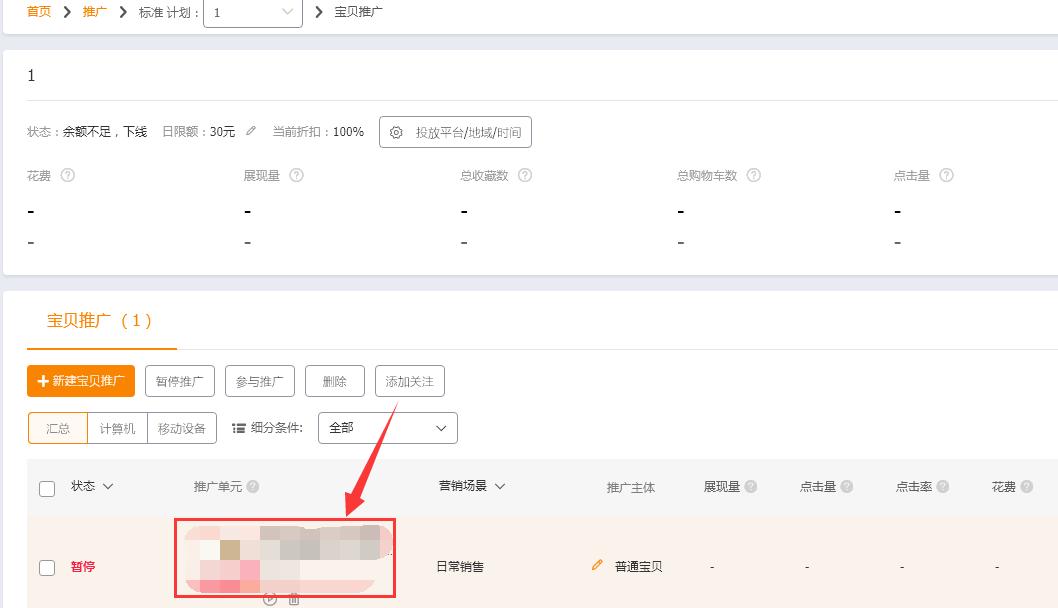Image resolution: width=1058 pixels, height=608 pixels.
Task: Click the help icon next to 点击率
Action: (x=941, y=487)
